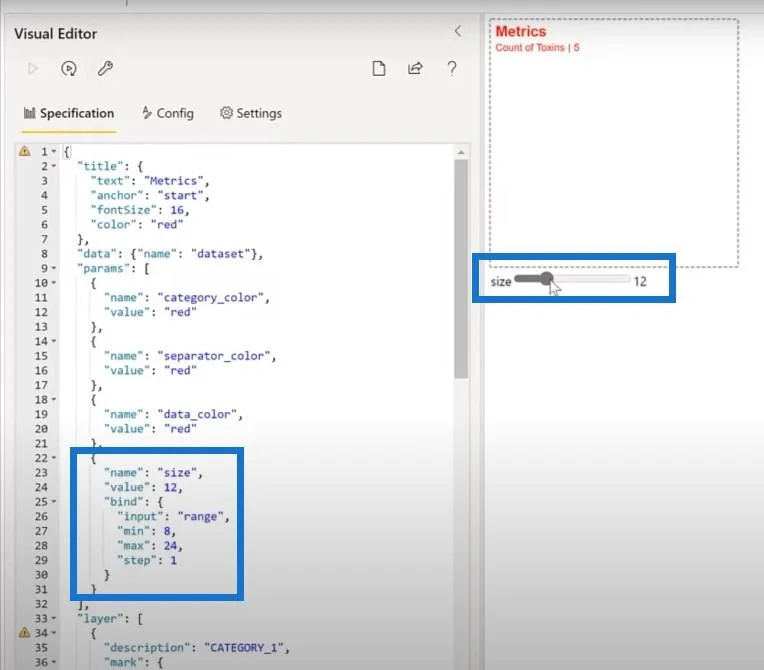Screen dimensions: 764x670
Task: Place cursor on "fontSize": 16 line
Action: [x=140, y=210]
